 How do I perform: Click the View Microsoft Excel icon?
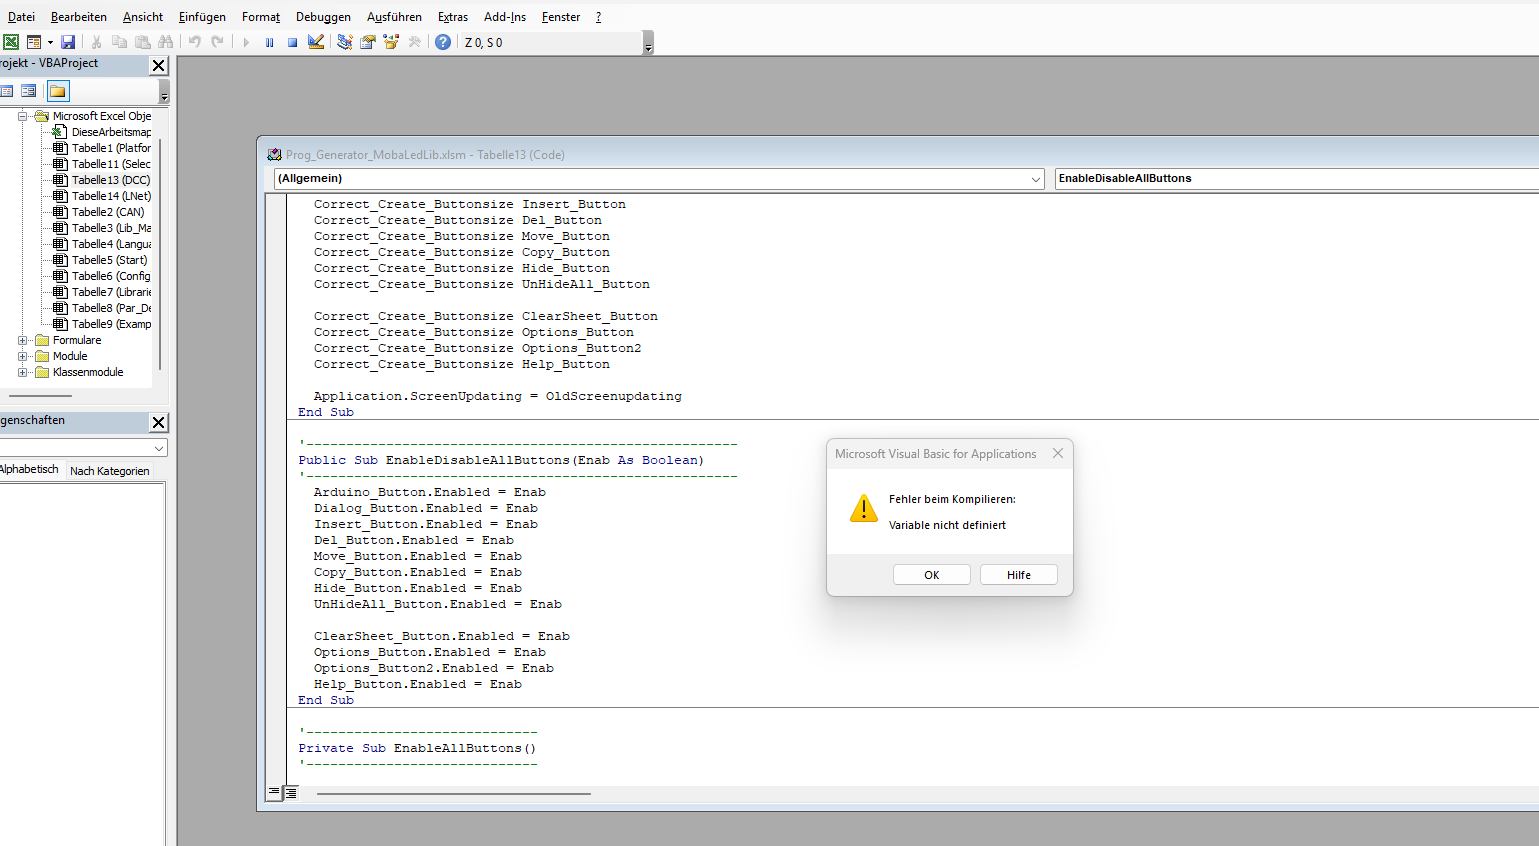pyautogui.click(x=11, y=42)
